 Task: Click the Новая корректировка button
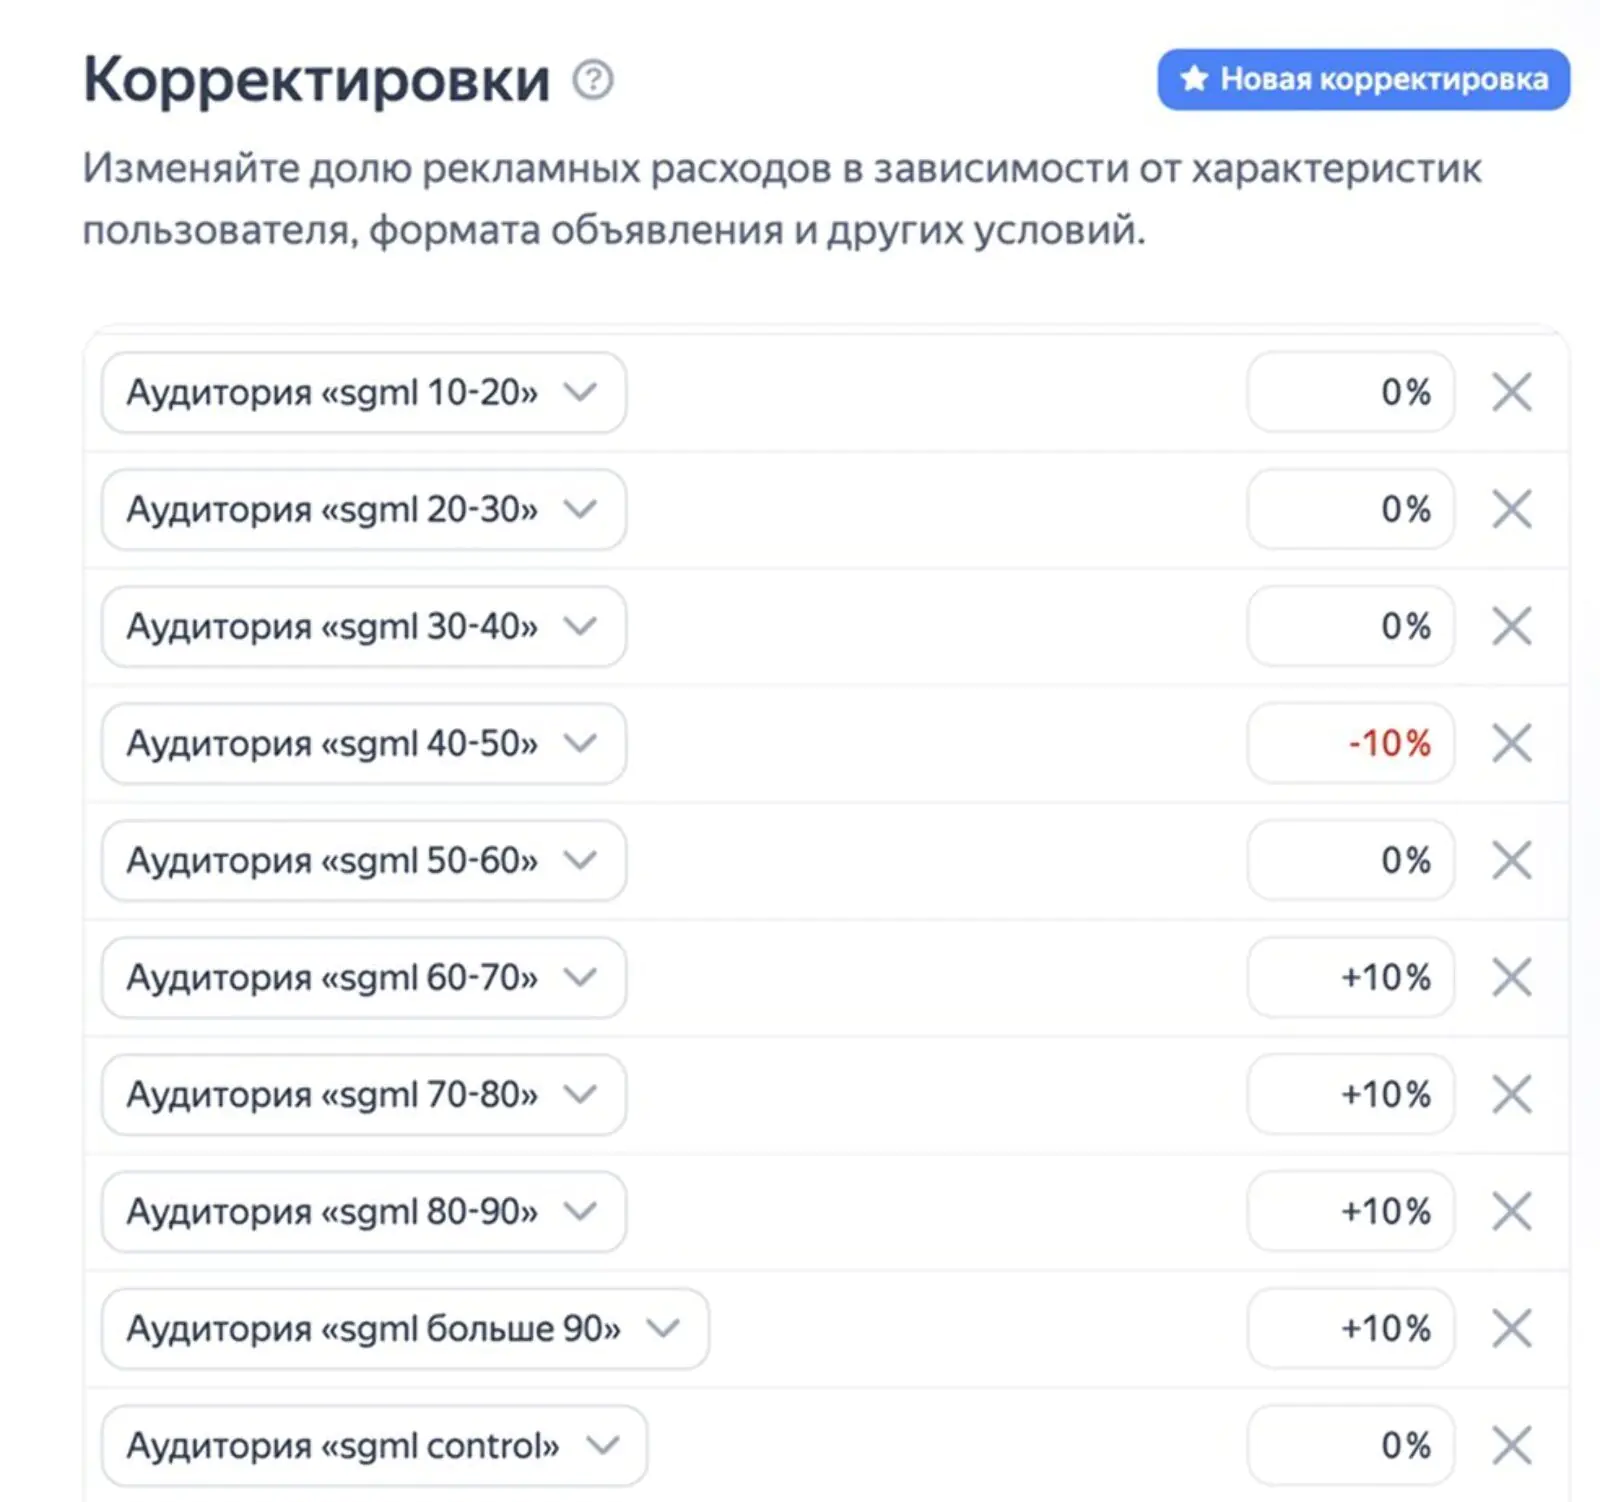[1364, 81]
